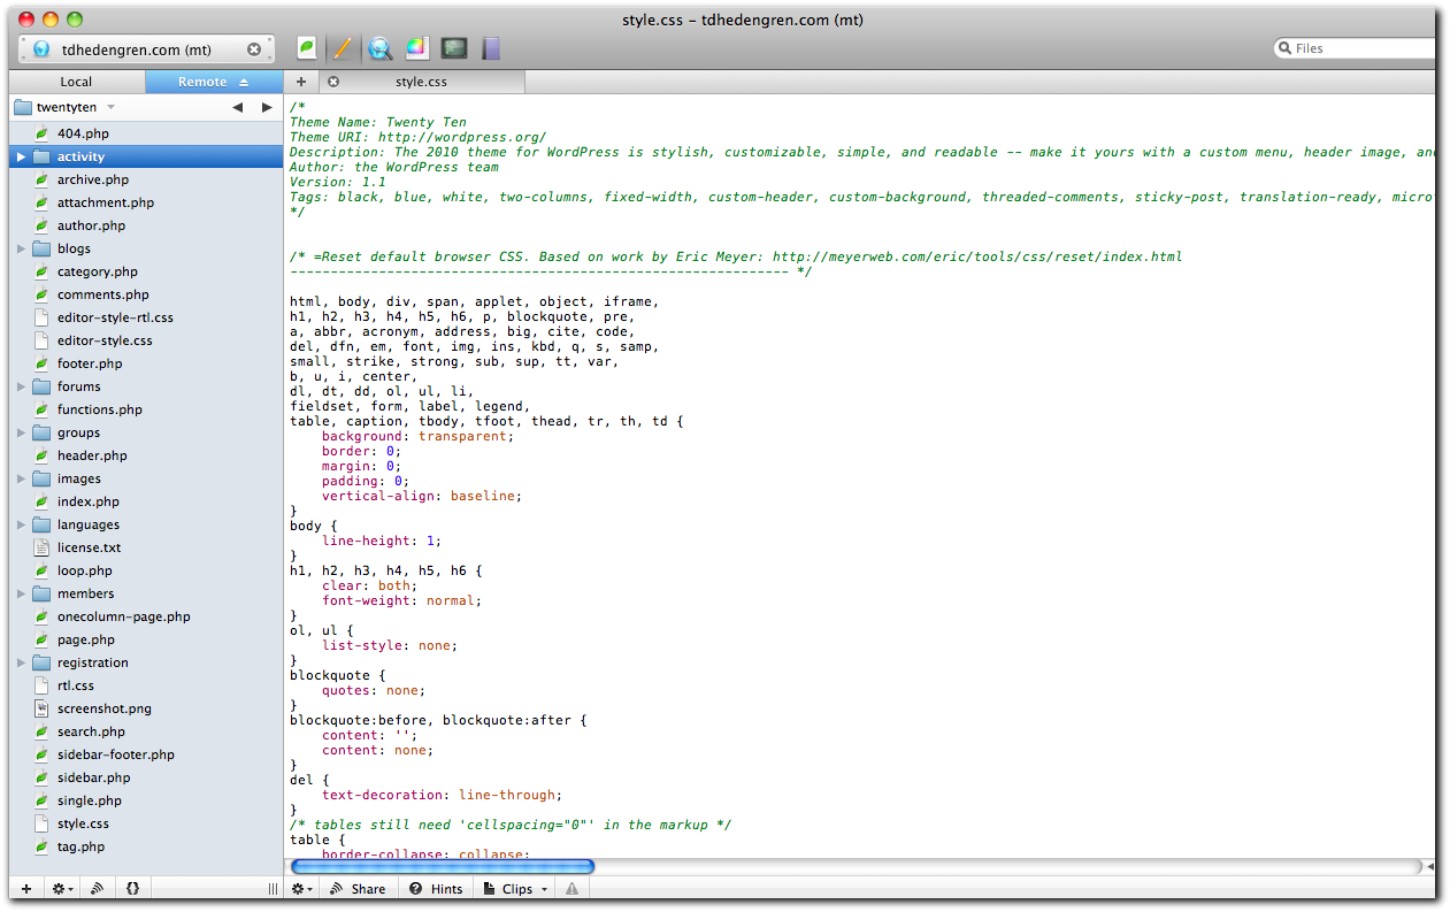
Task: Select attachment.php in file list
Action: 146,203
